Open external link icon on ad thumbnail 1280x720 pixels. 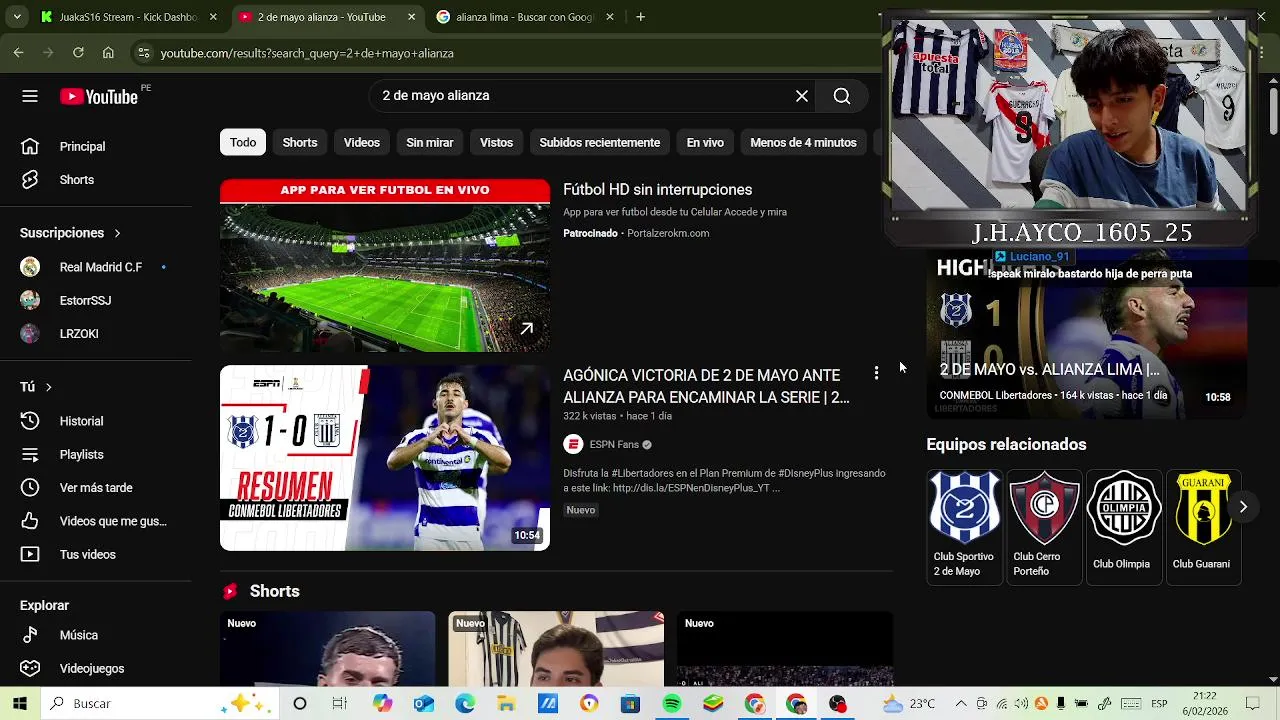[526, 328]
